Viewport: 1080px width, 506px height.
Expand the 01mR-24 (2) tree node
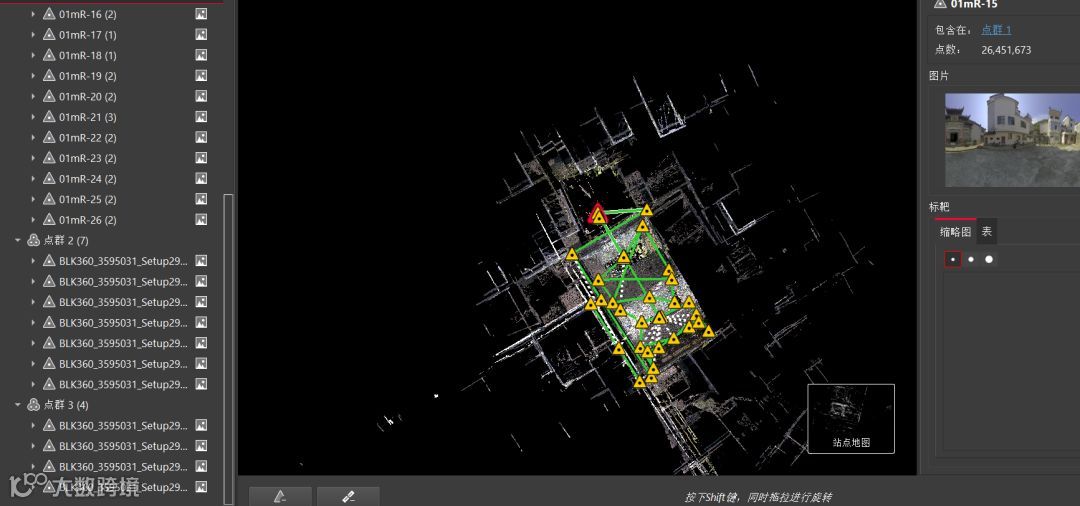(x=33, y=179)
